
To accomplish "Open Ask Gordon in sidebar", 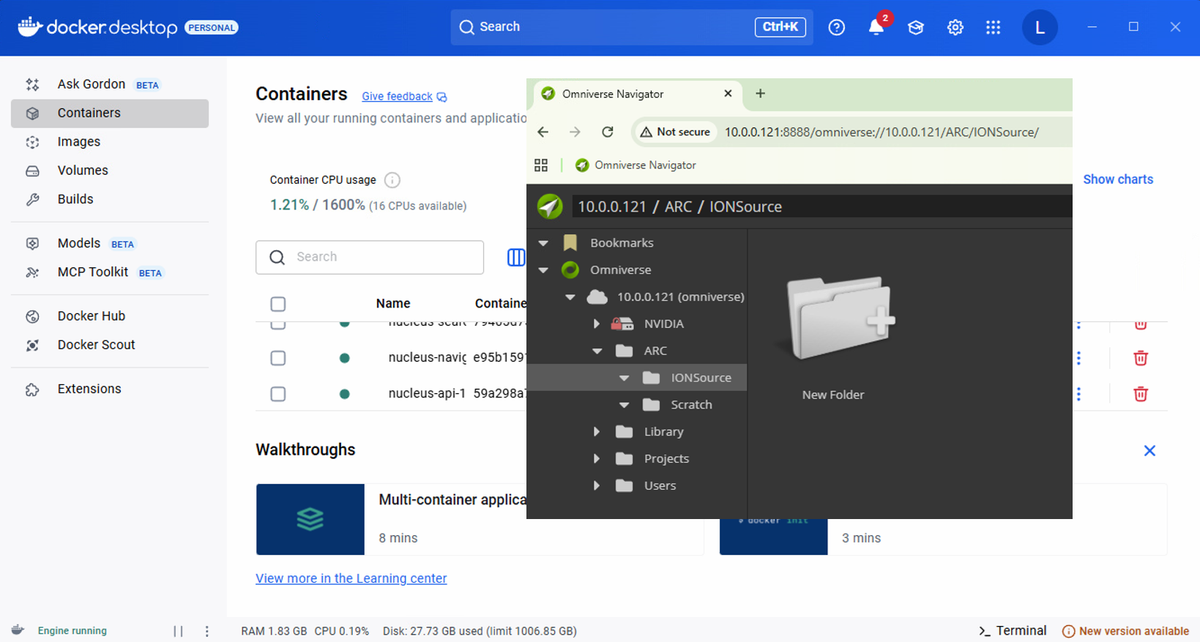I will tap(110, 84).
